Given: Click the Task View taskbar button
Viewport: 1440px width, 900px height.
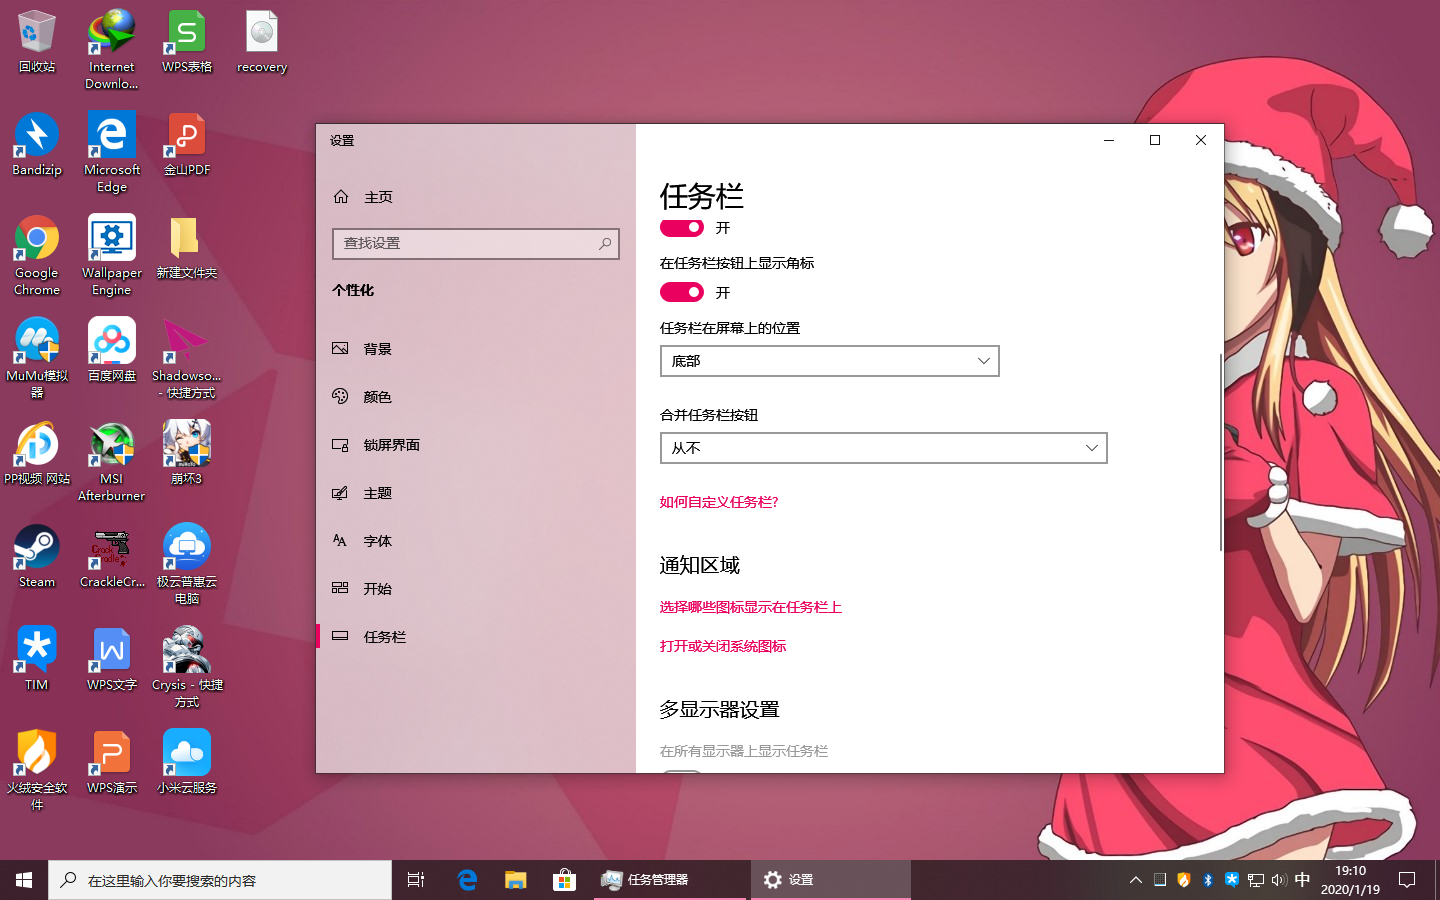Looking at the screenshot, I should 416,880.
